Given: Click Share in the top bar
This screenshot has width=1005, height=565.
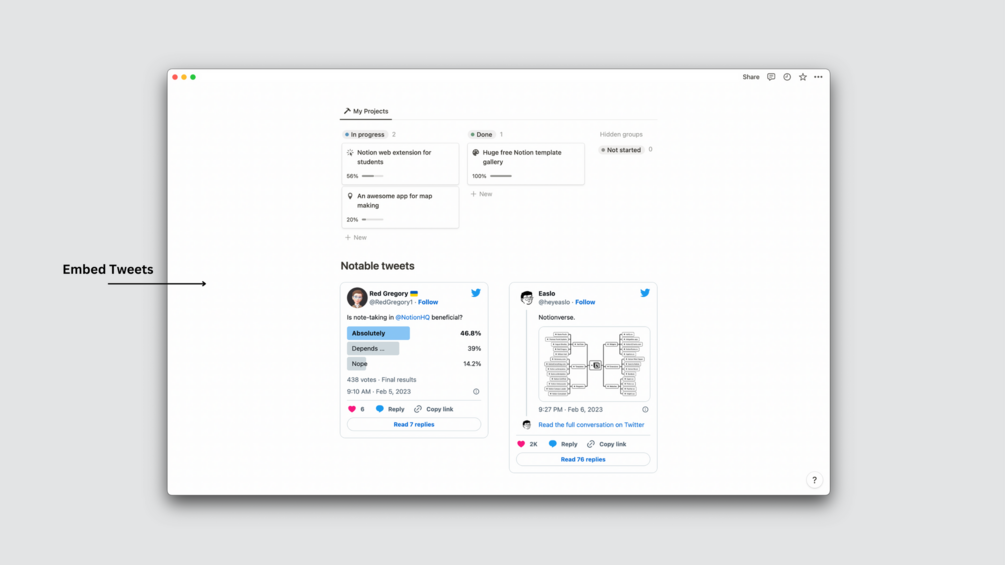Looking at the screenshot, I should 751,77.
